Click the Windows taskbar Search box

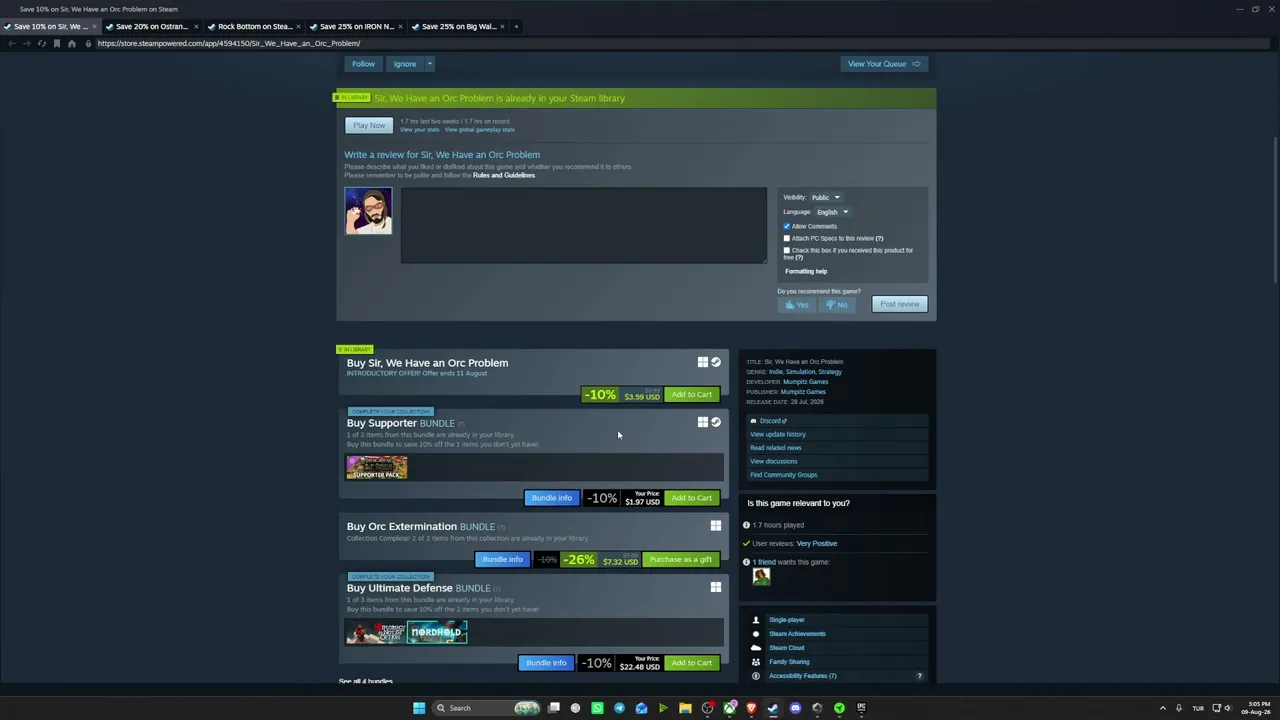[x=487, y=708]
